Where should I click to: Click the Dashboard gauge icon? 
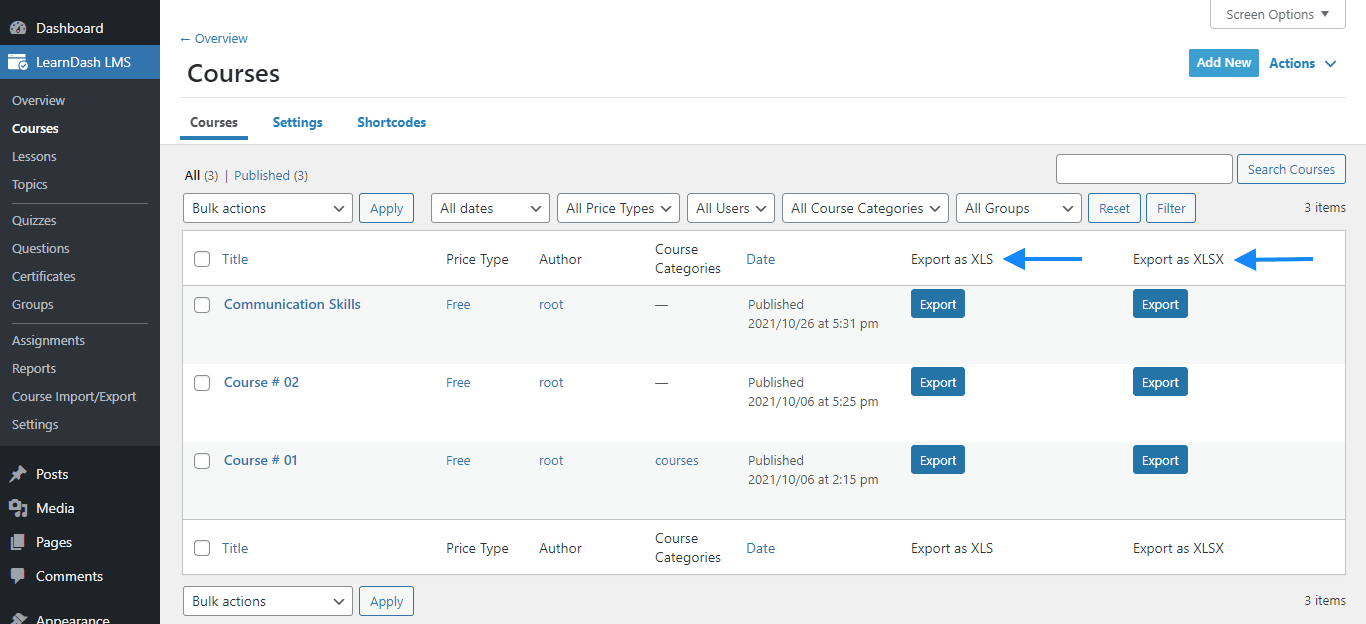pos(17,28)
